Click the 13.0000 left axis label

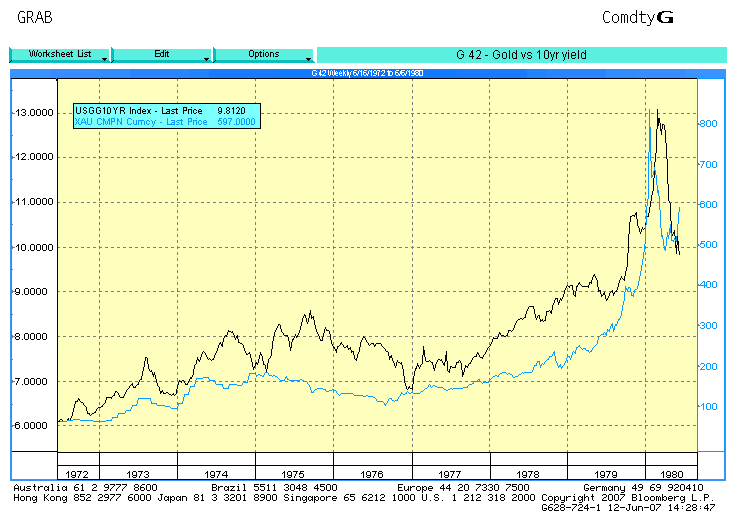tap(33, 113)
